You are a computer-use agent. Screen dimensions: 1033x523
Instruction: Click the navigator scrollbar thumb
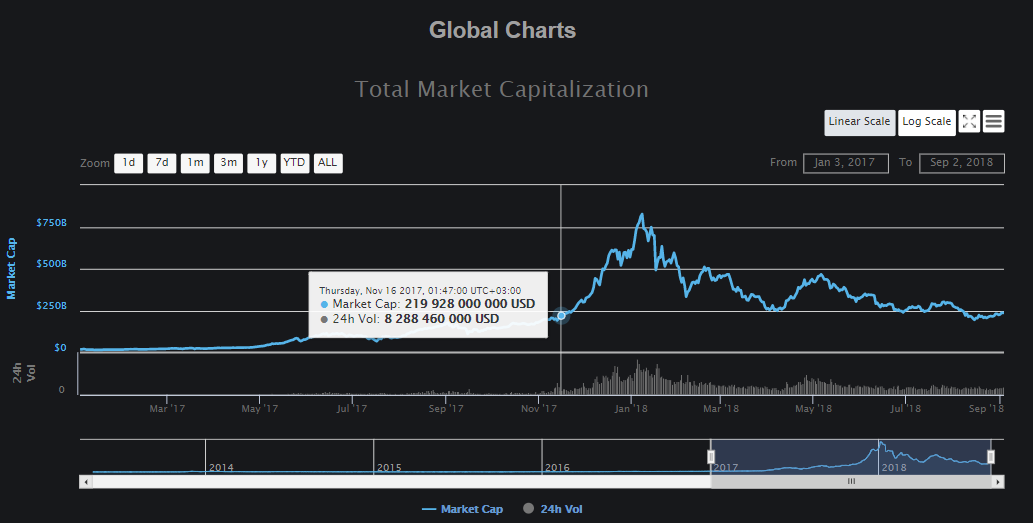(x=851, y=482)
